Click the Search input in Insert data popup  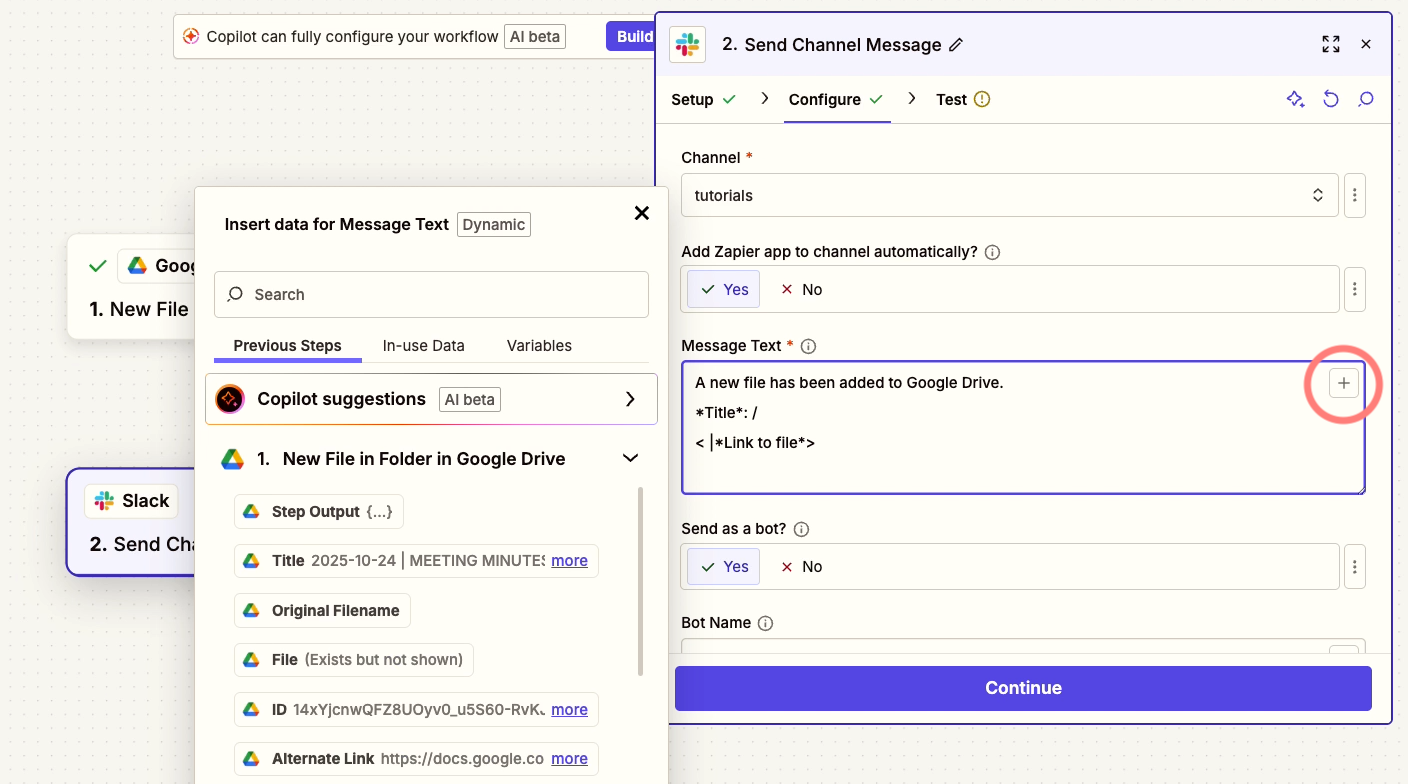click(431, 294)
